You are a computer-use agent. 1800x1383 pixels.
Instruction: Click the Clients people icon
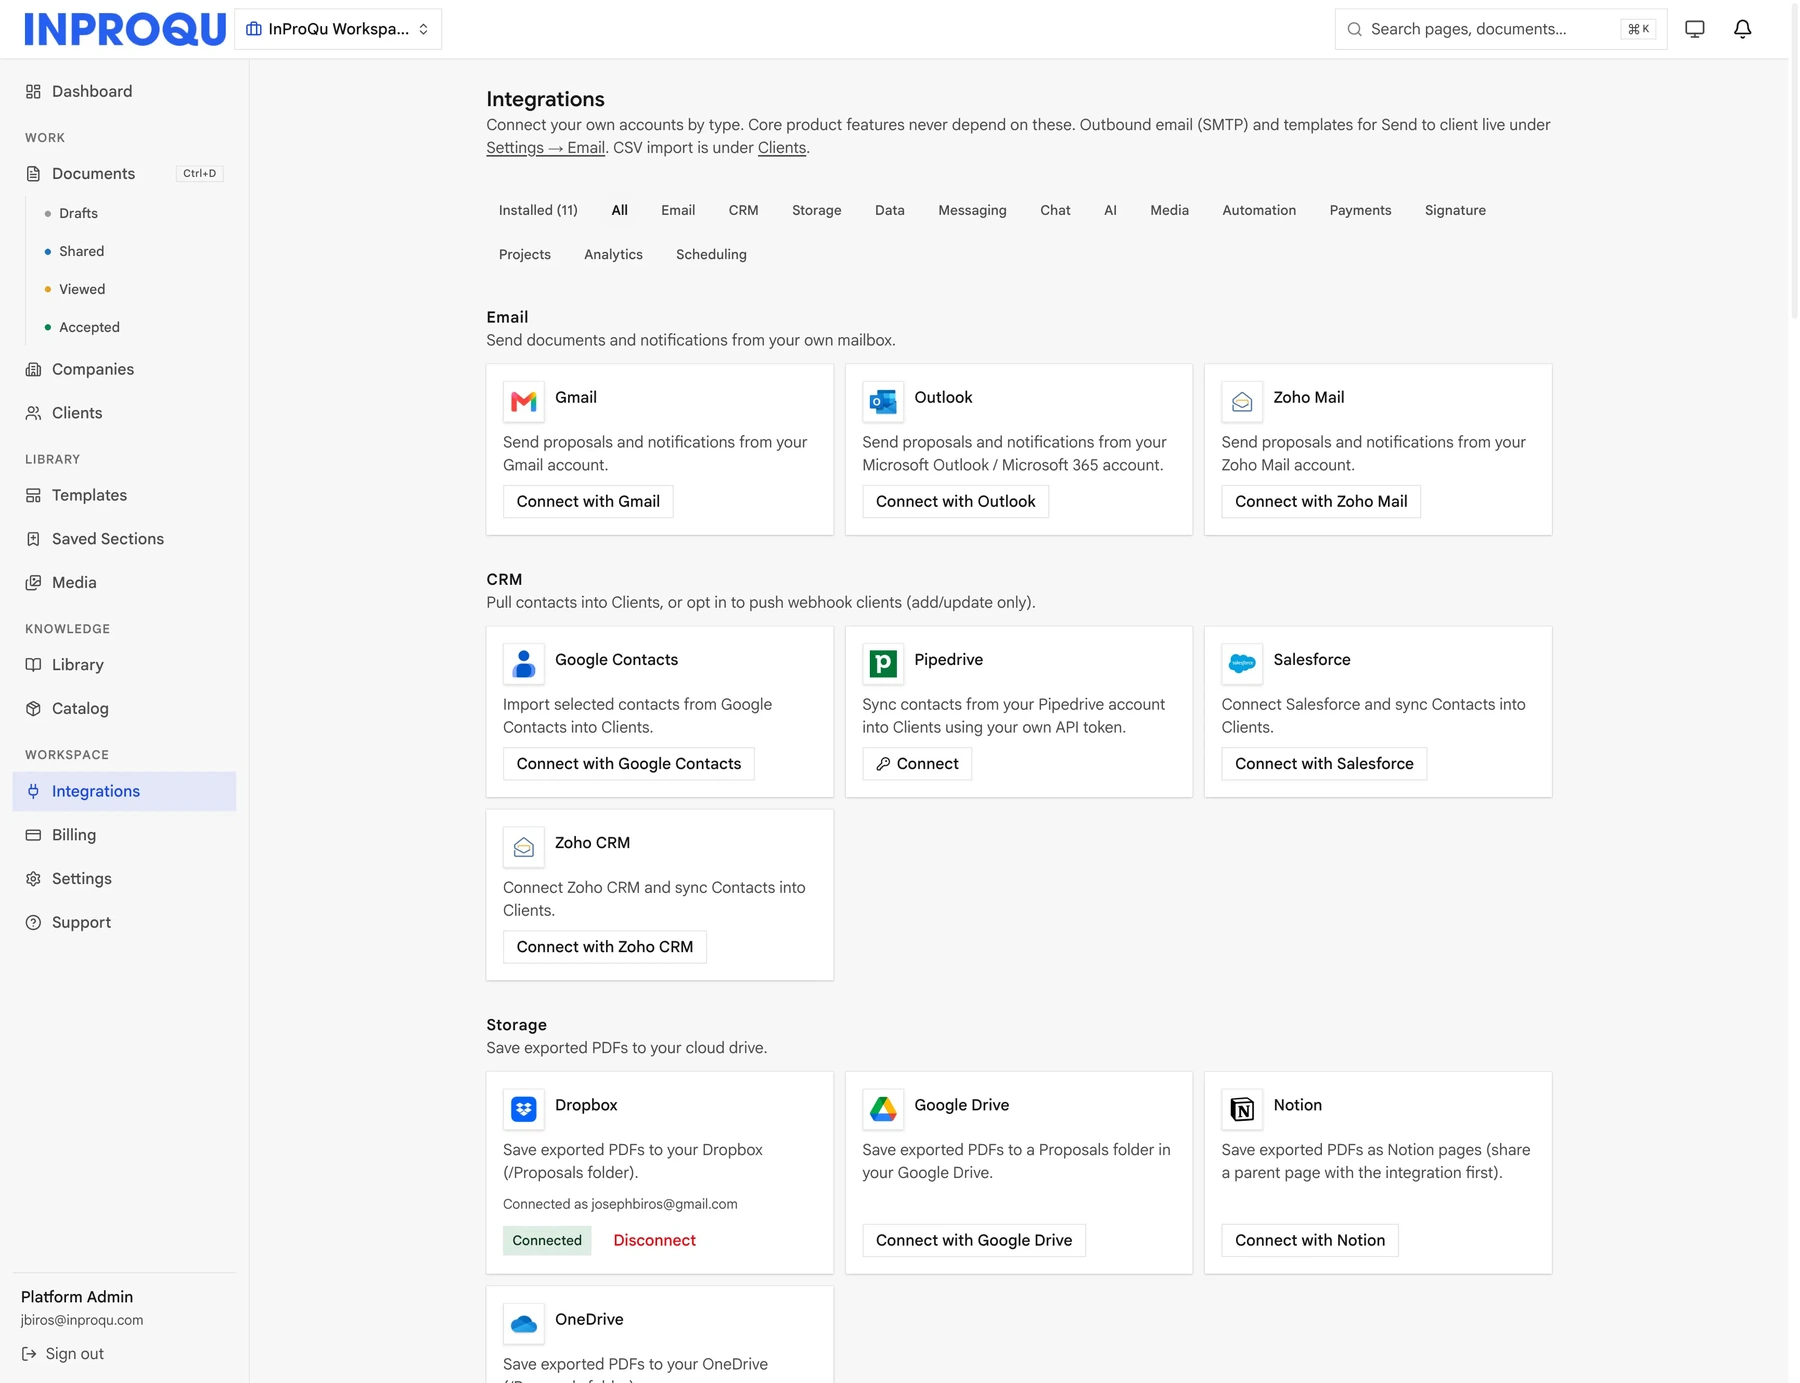33,413
